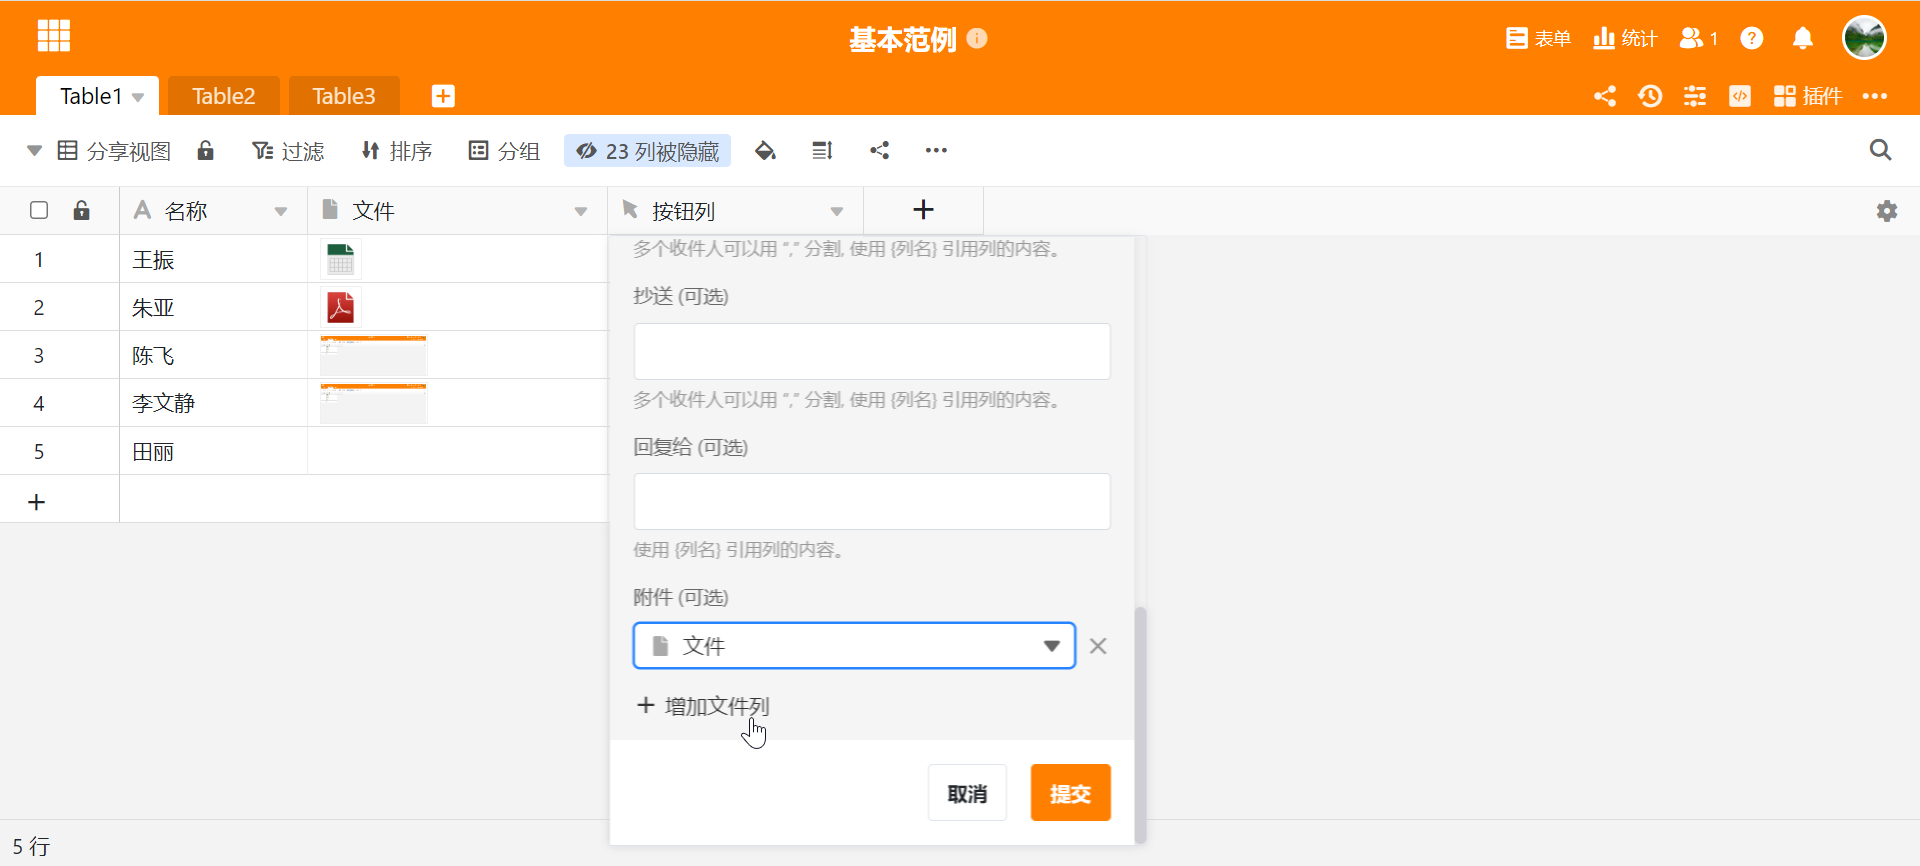Select the 陈飞 name cell
This screenshot has width=1920, height=866.
click(x=213, y=355)
